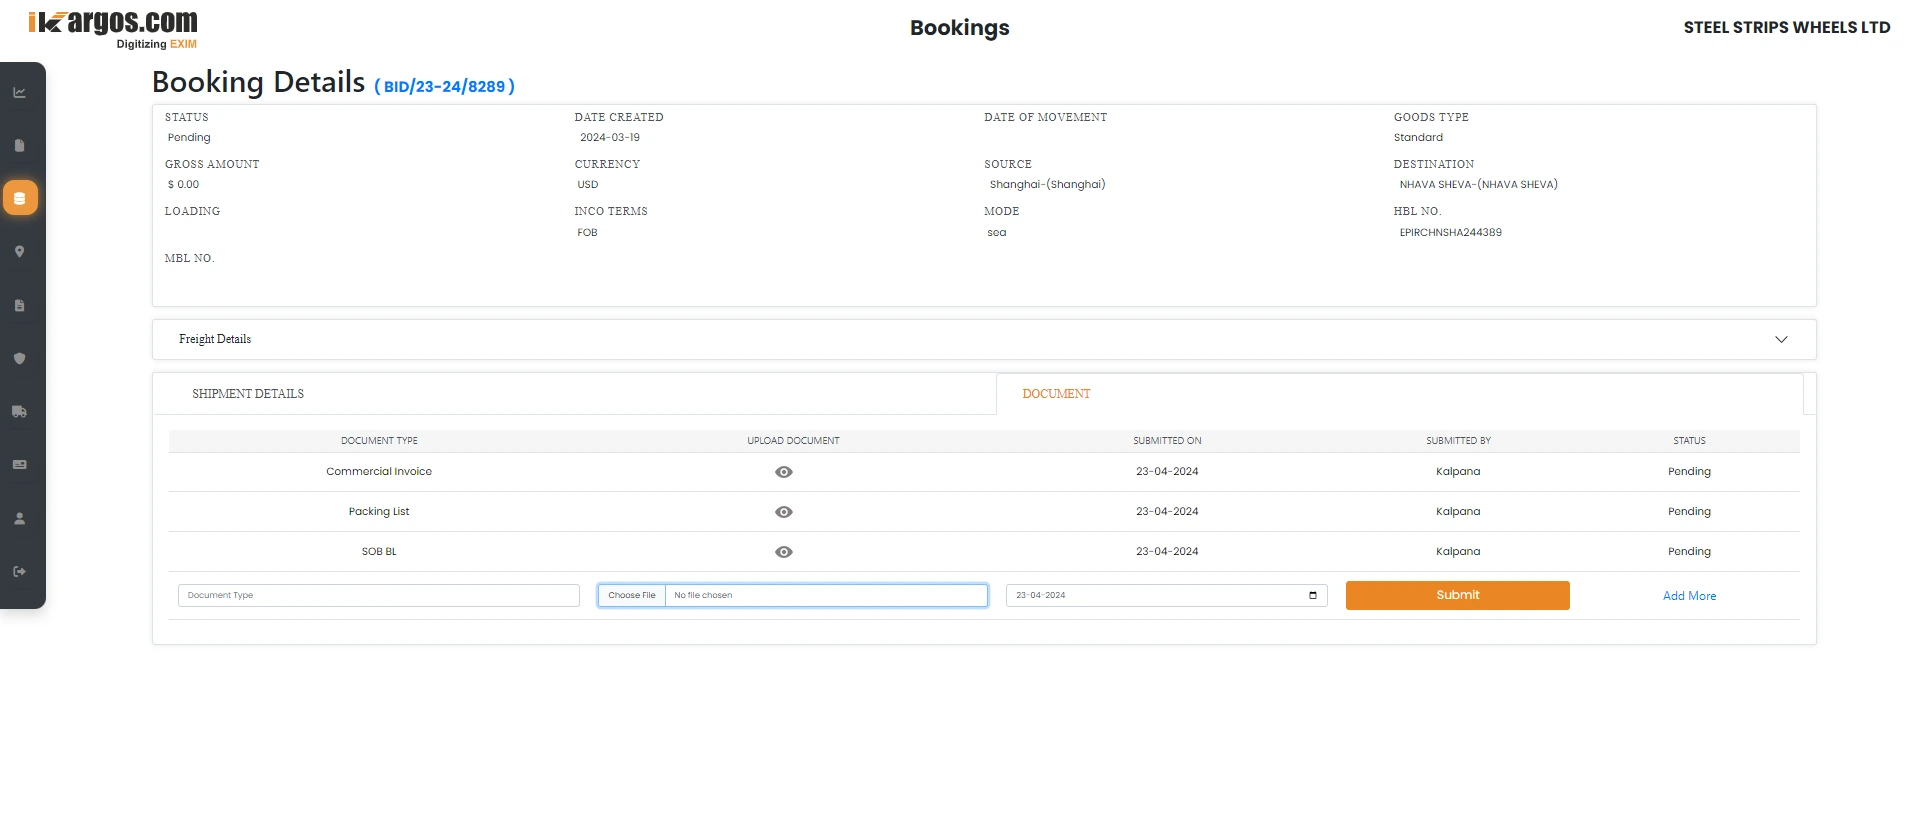View the Packing List document via eye icon

784,512
